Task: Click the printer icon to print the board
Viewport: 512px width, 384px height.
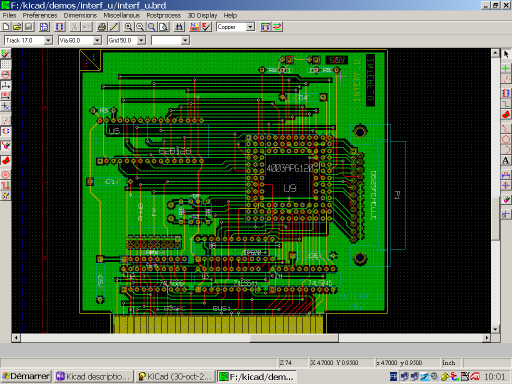Action: pos(102,27)
